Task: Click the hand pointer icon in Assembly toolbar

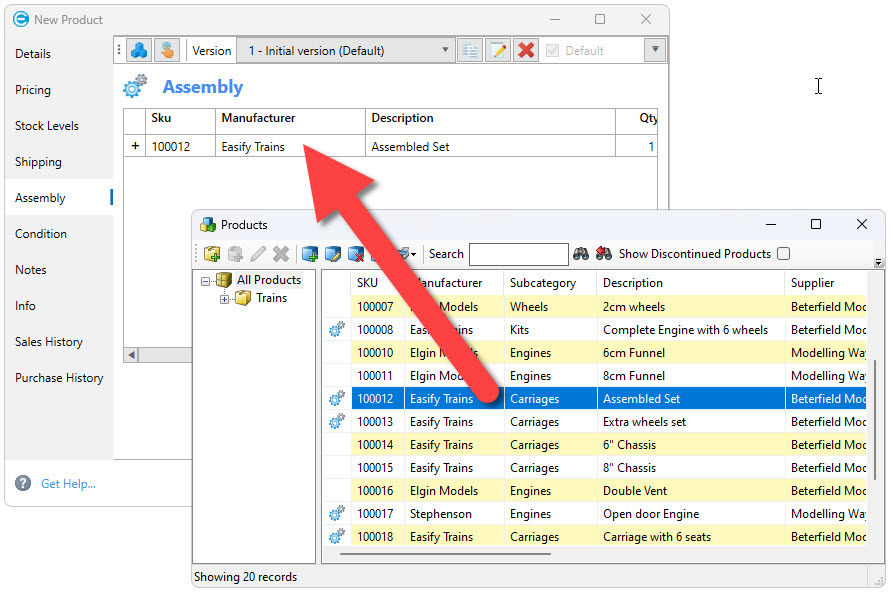Action: point(167,50)
